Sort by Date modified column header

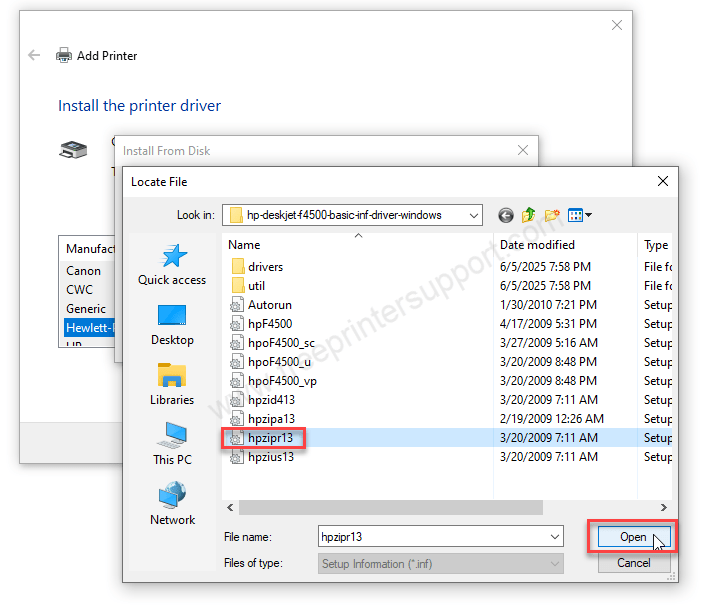click(566, 245)
